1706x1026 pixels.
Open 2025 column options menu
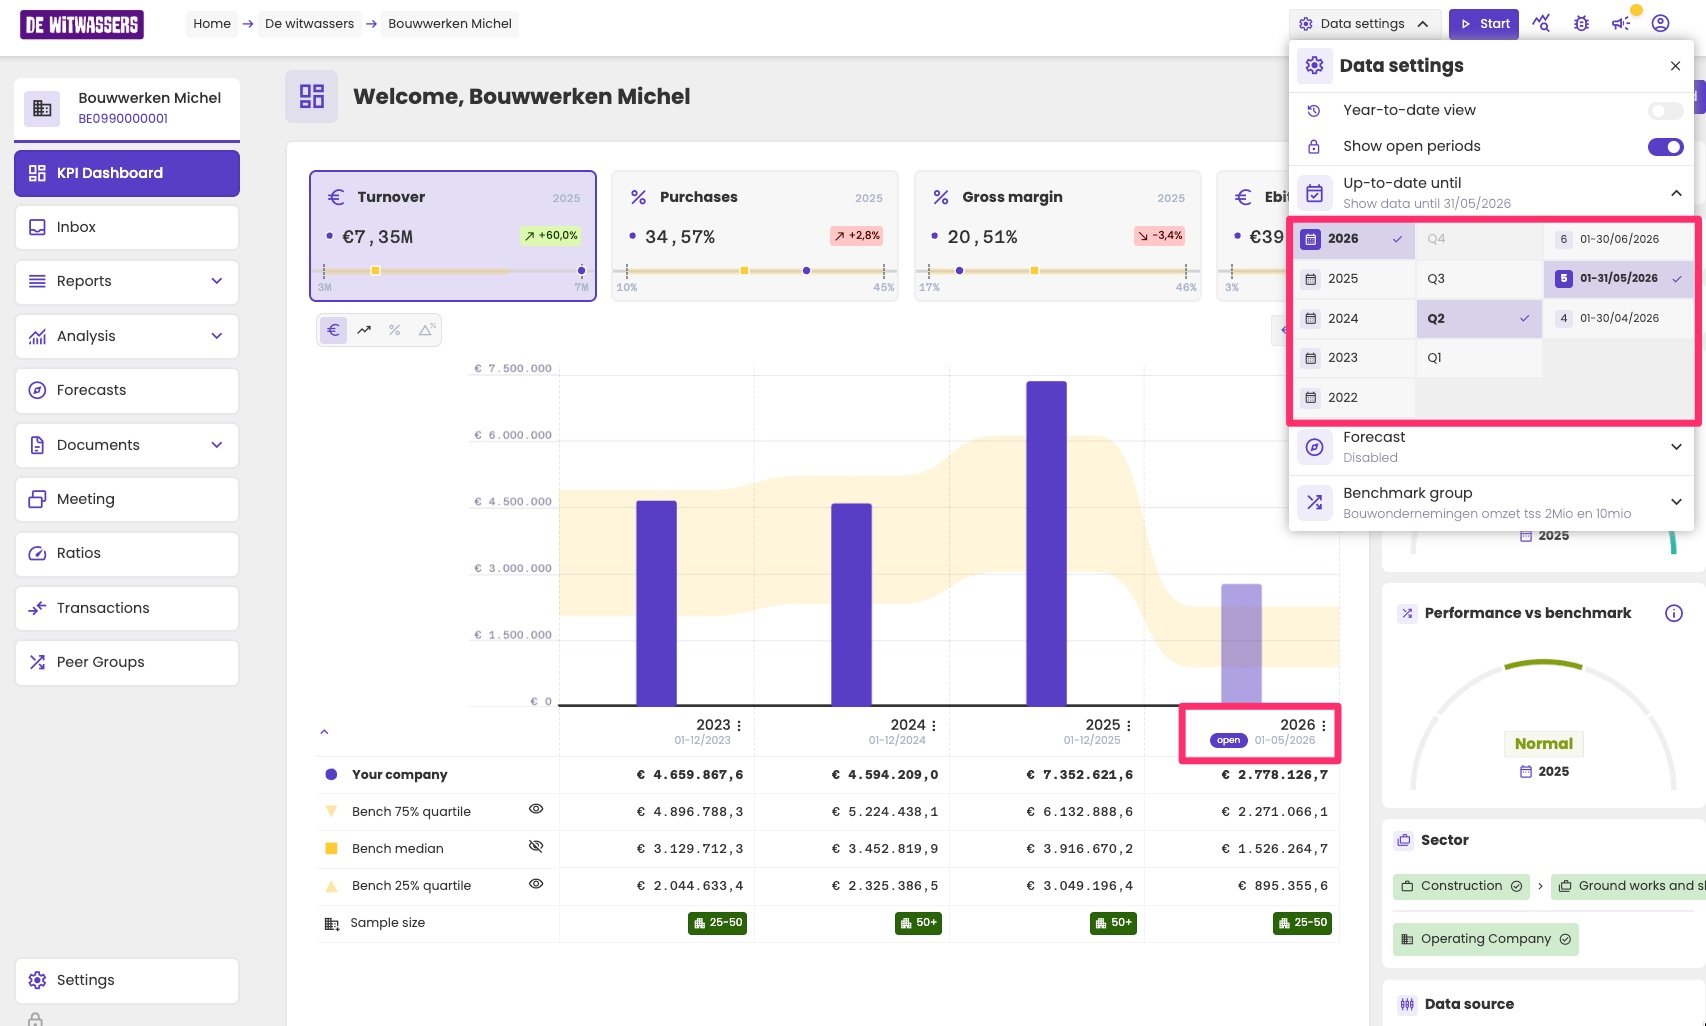click(1129, 726)
